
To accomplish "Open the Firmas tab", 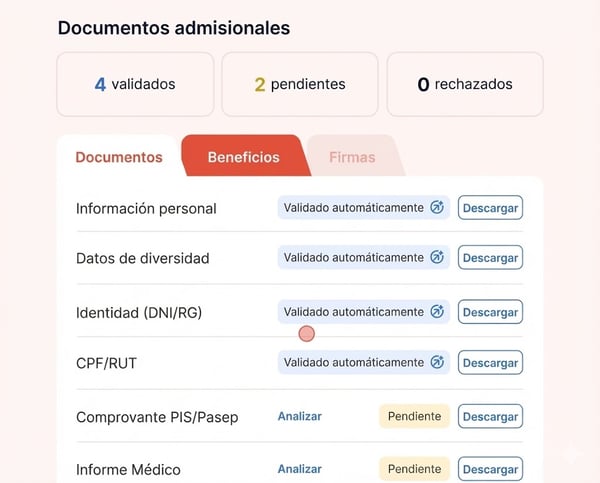I will coord(352,157).
